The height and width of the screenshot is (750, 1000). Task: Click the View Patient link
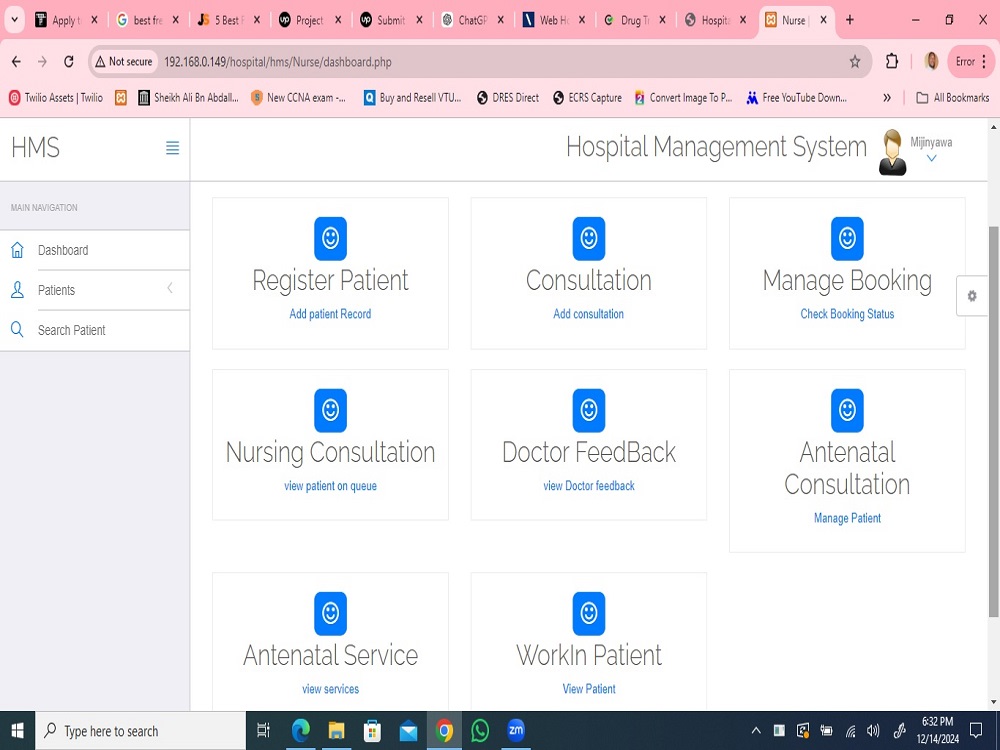tap(589, 689)
